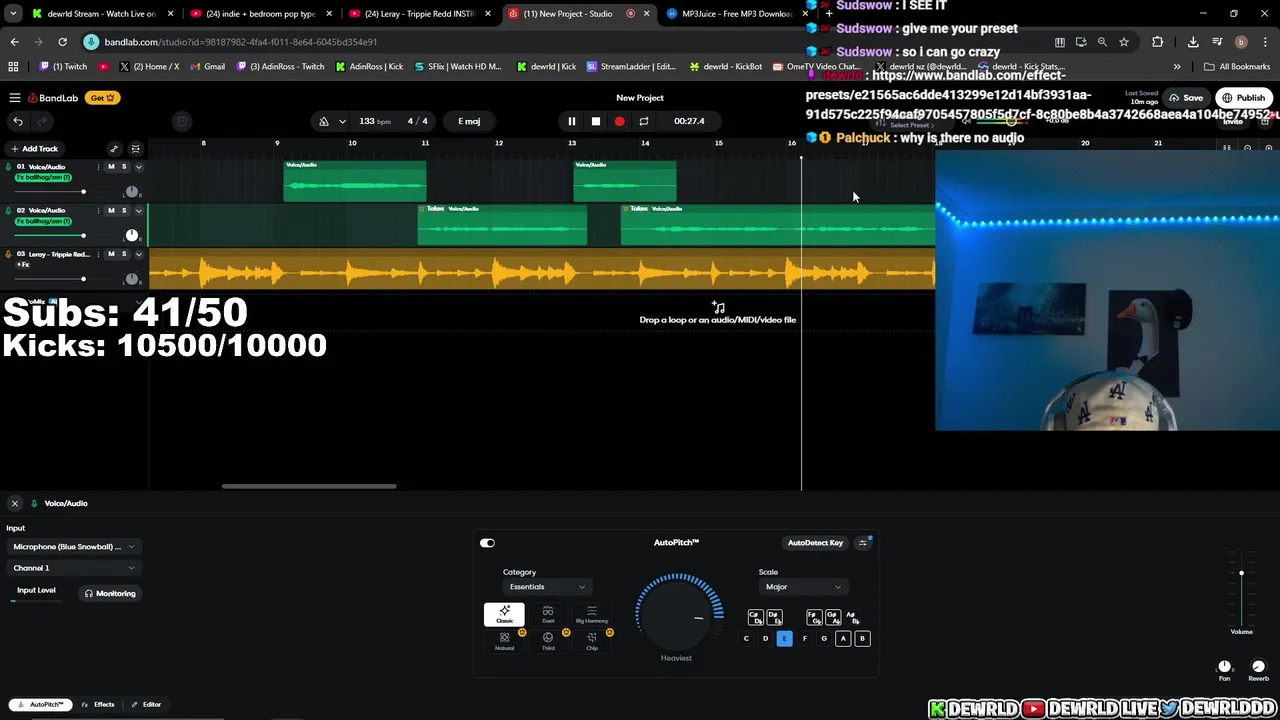1280x720 pixels.
Task: Click the undo arrow icon
Action: click(18, 121)
